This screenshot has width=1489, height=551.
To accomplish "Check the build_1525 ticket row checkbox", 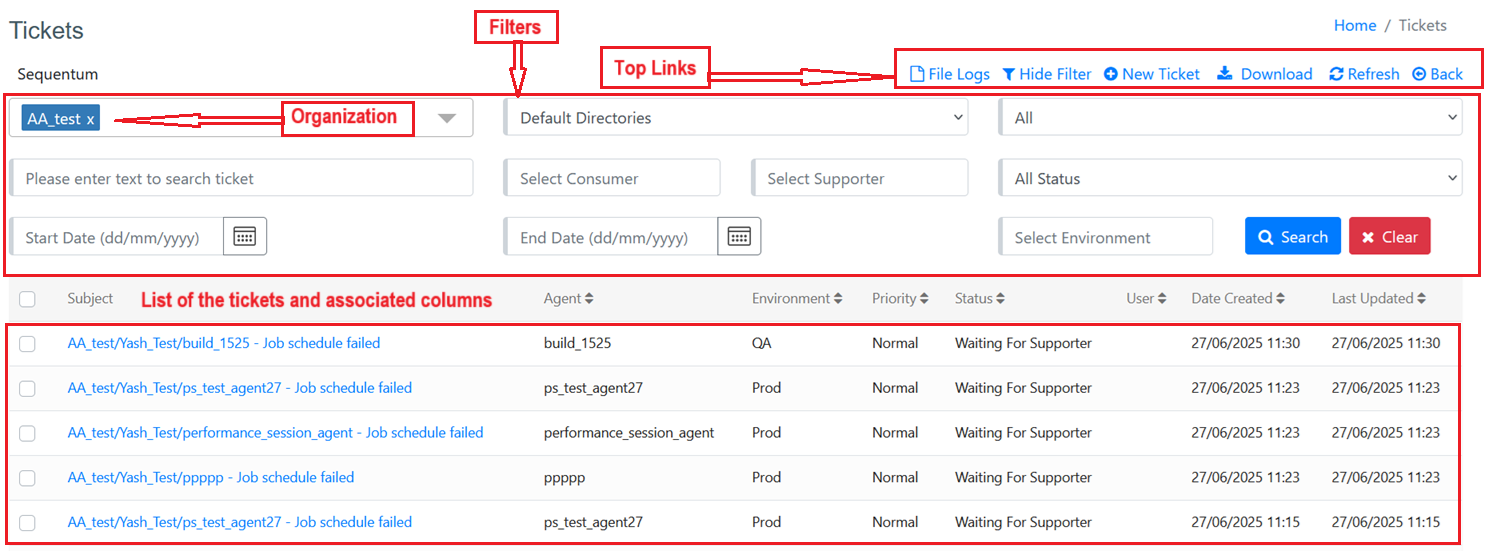I will (x=27, y=344).
